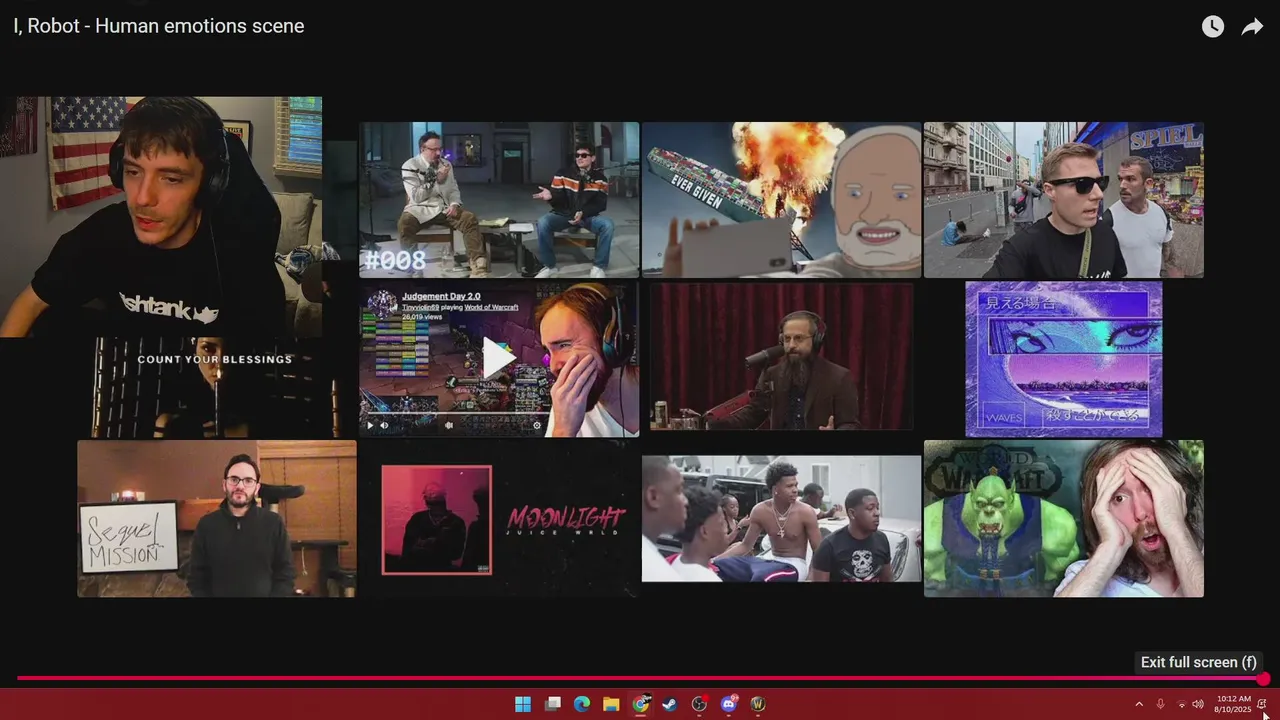The height and width of the screenshot is (720, 1280).
Task: Switch to Google Chrome in the taskbar
Action: [641, 704]
